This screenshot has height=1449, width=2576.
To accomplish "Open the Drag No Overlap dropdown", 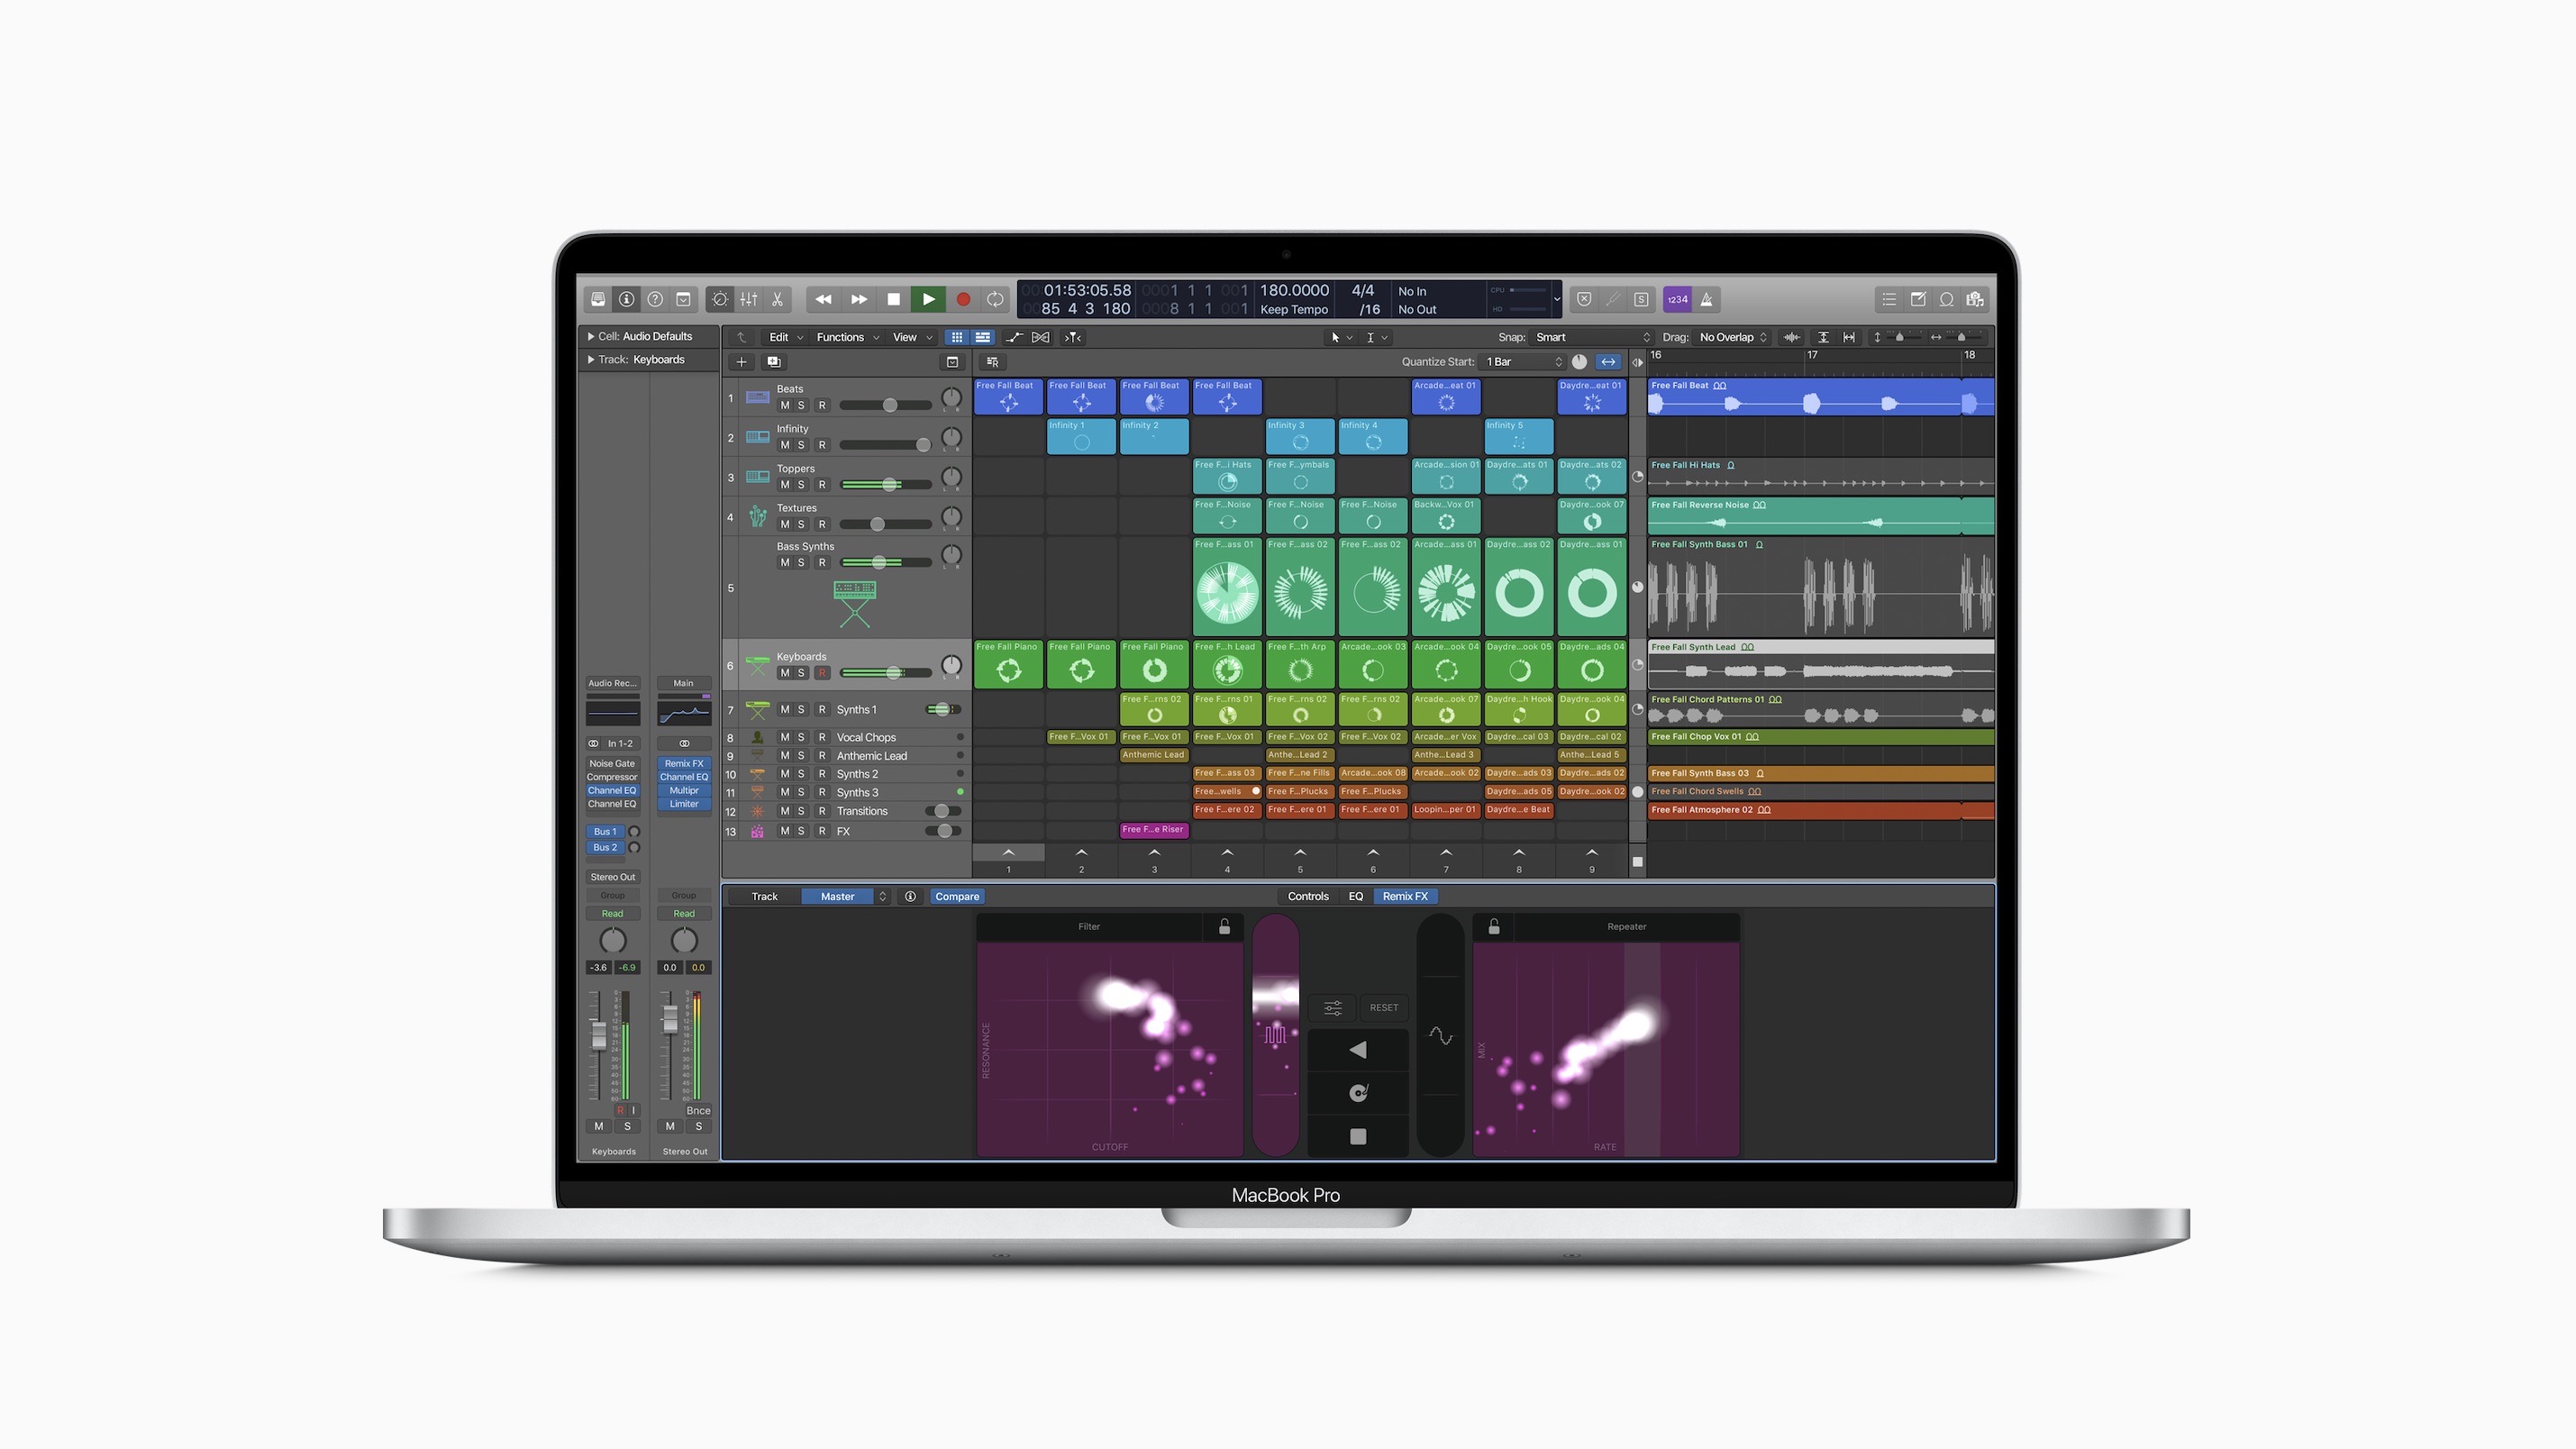I will 1730,337.
